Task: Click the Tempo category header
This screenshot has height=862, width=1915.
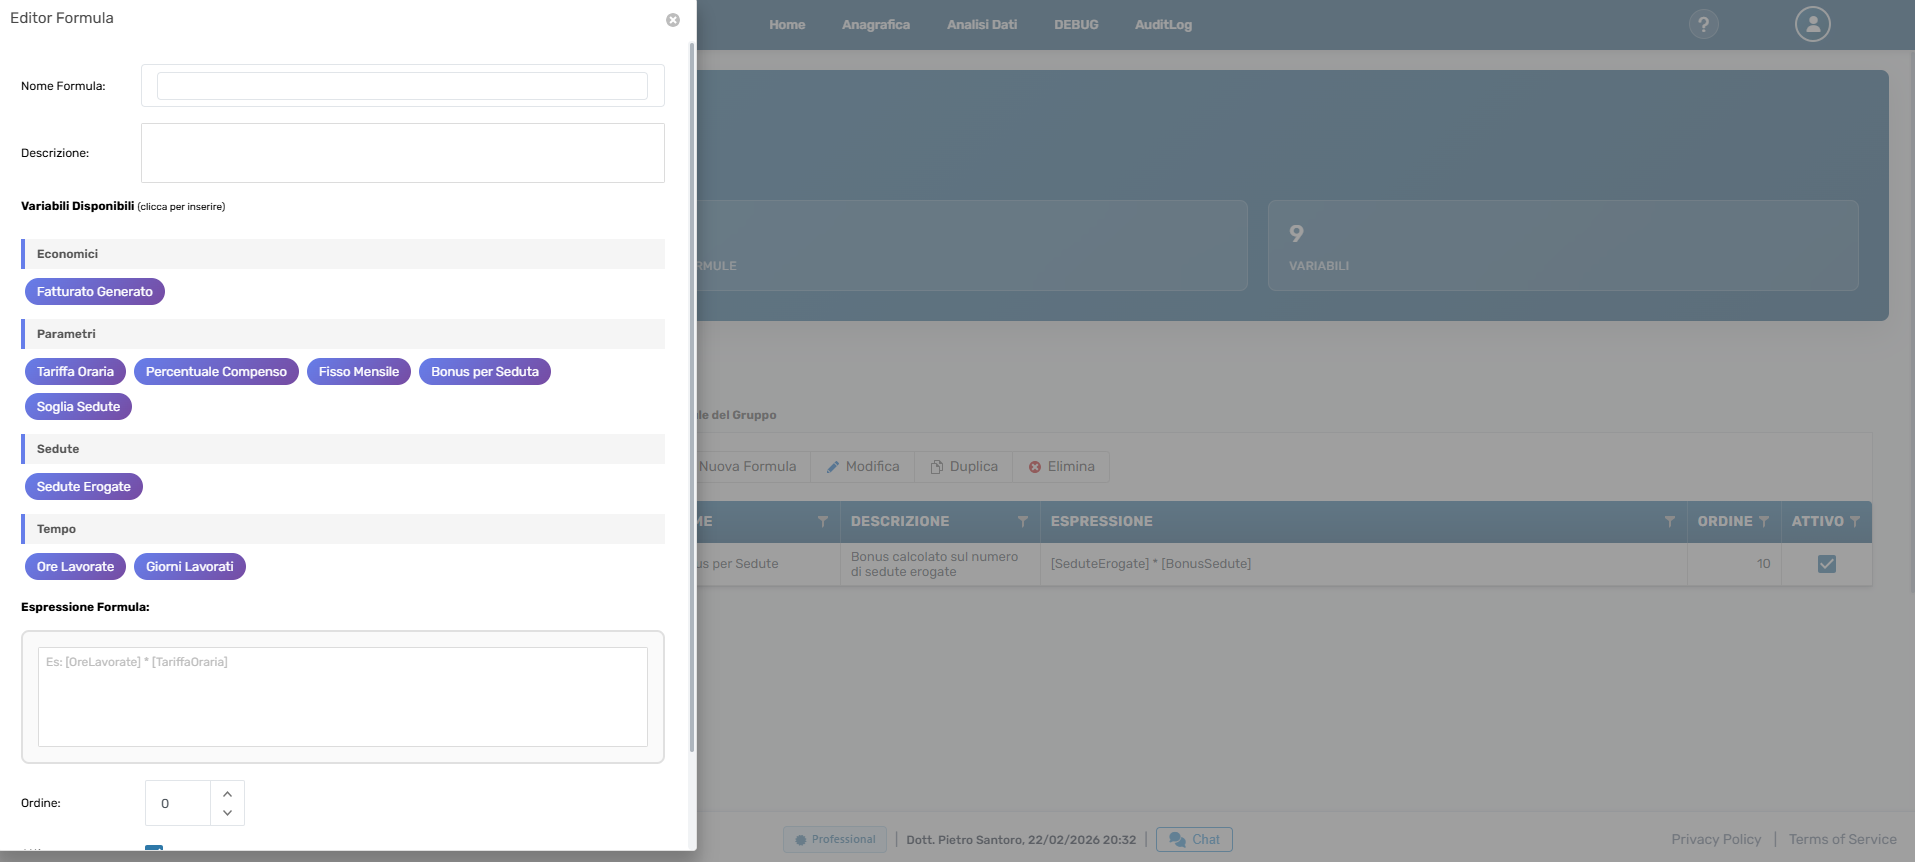Action: pos(343,529)
